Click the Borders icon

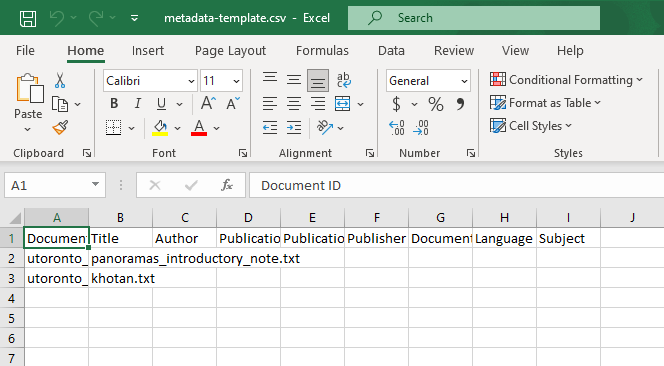tap(113, 128)
